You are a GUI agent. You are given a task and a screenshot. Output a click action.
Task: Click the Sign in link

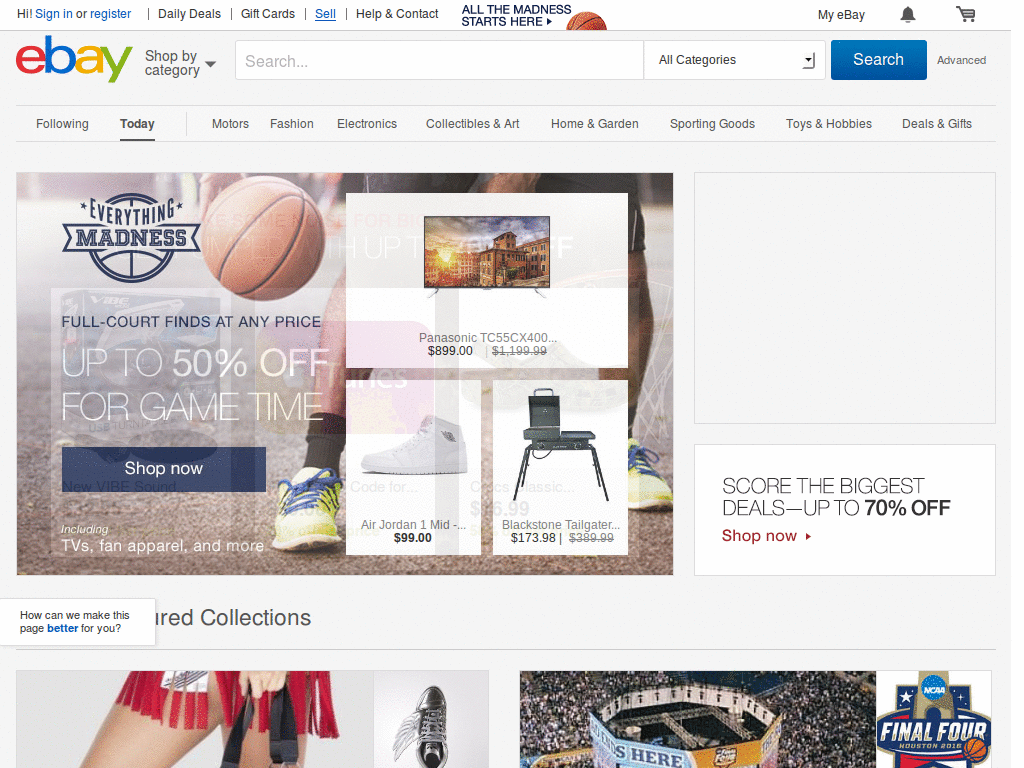[x=54, y=14]
